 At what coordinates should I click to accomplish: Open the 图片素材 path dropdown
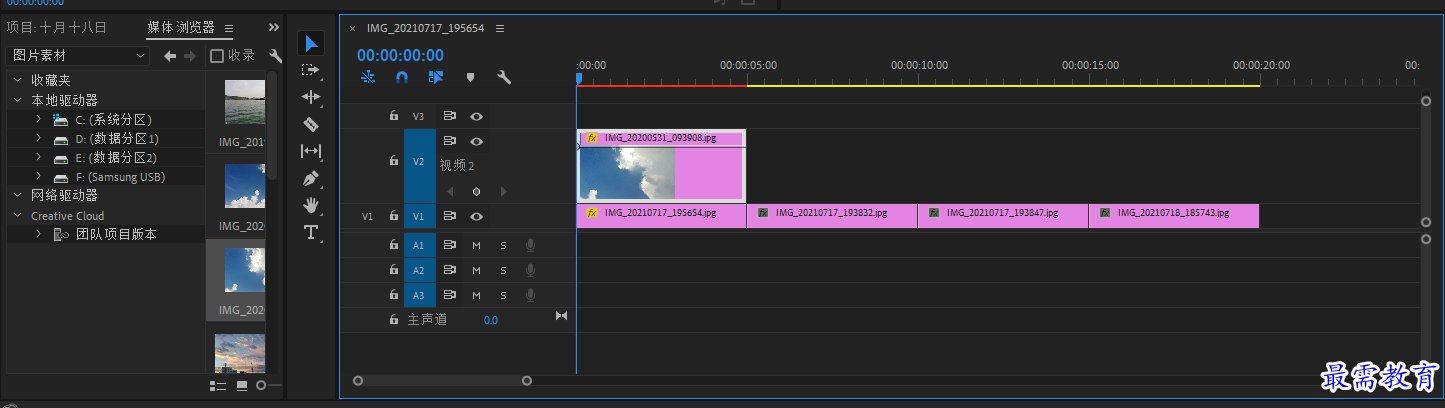click(x=78, y=56)
